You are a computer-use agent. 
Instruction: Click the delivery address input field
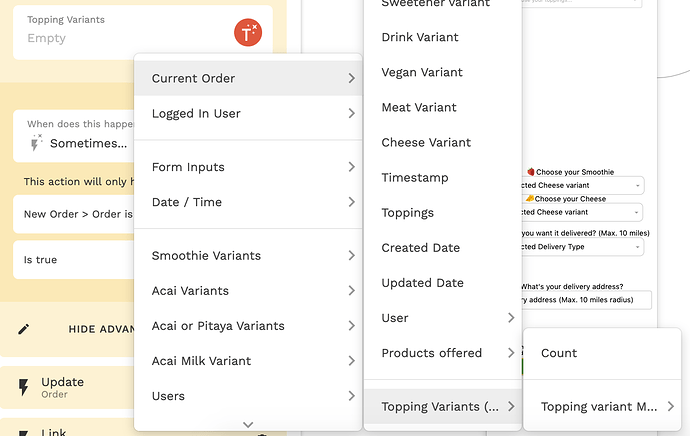point(583,300)
